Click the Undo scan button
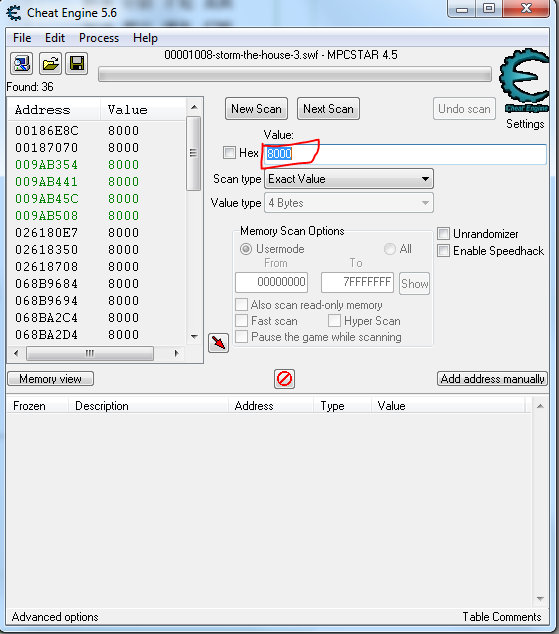The image size is (559, 634). [x=464, y=109]
